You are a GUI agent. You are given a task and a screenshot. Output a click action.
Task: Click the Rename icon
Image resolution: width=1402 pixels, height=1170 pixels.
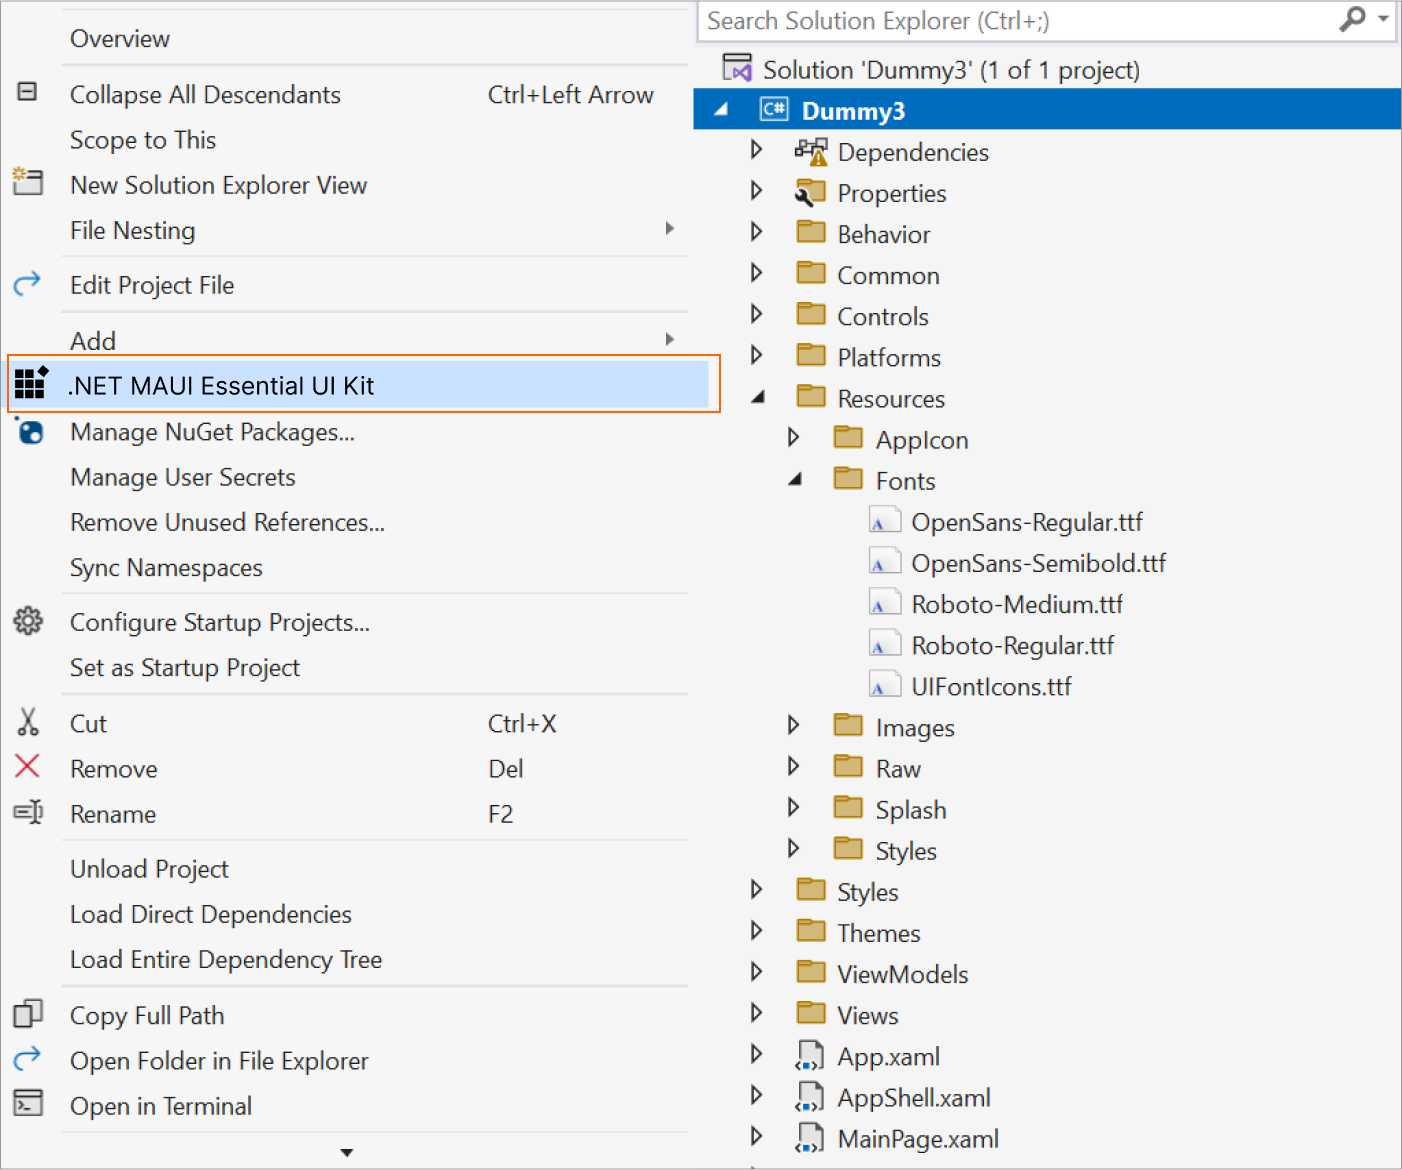tap(28, 812)
